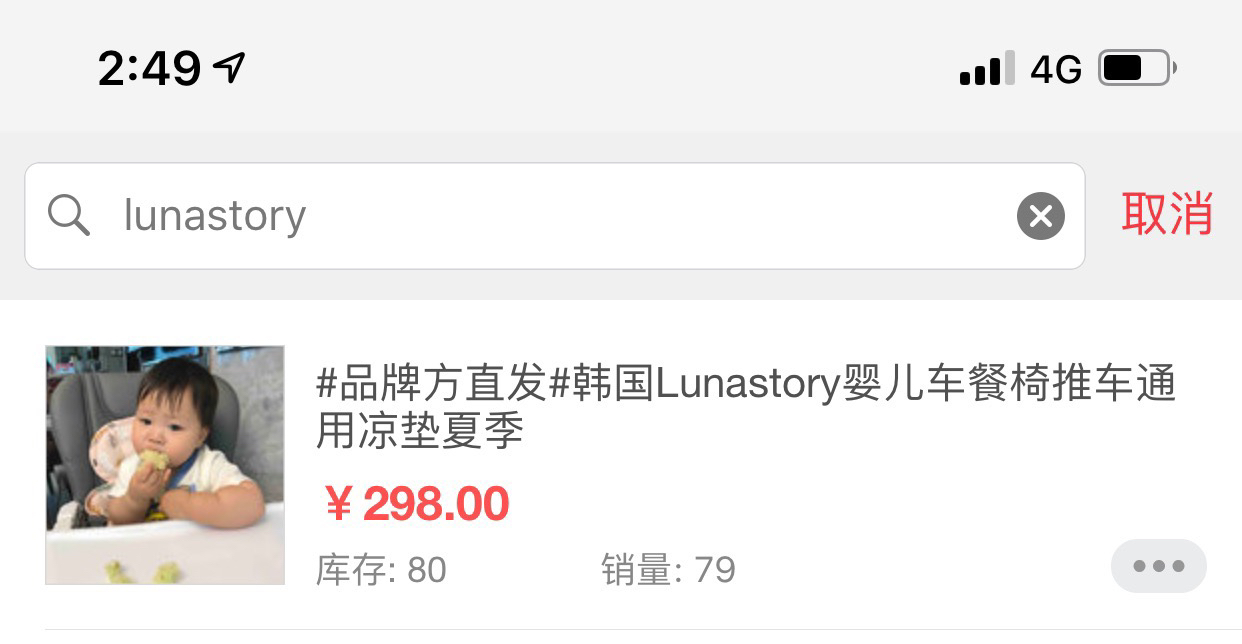
Task: Tap the second title line 用凉垫夏季
Action: [420, 431]
